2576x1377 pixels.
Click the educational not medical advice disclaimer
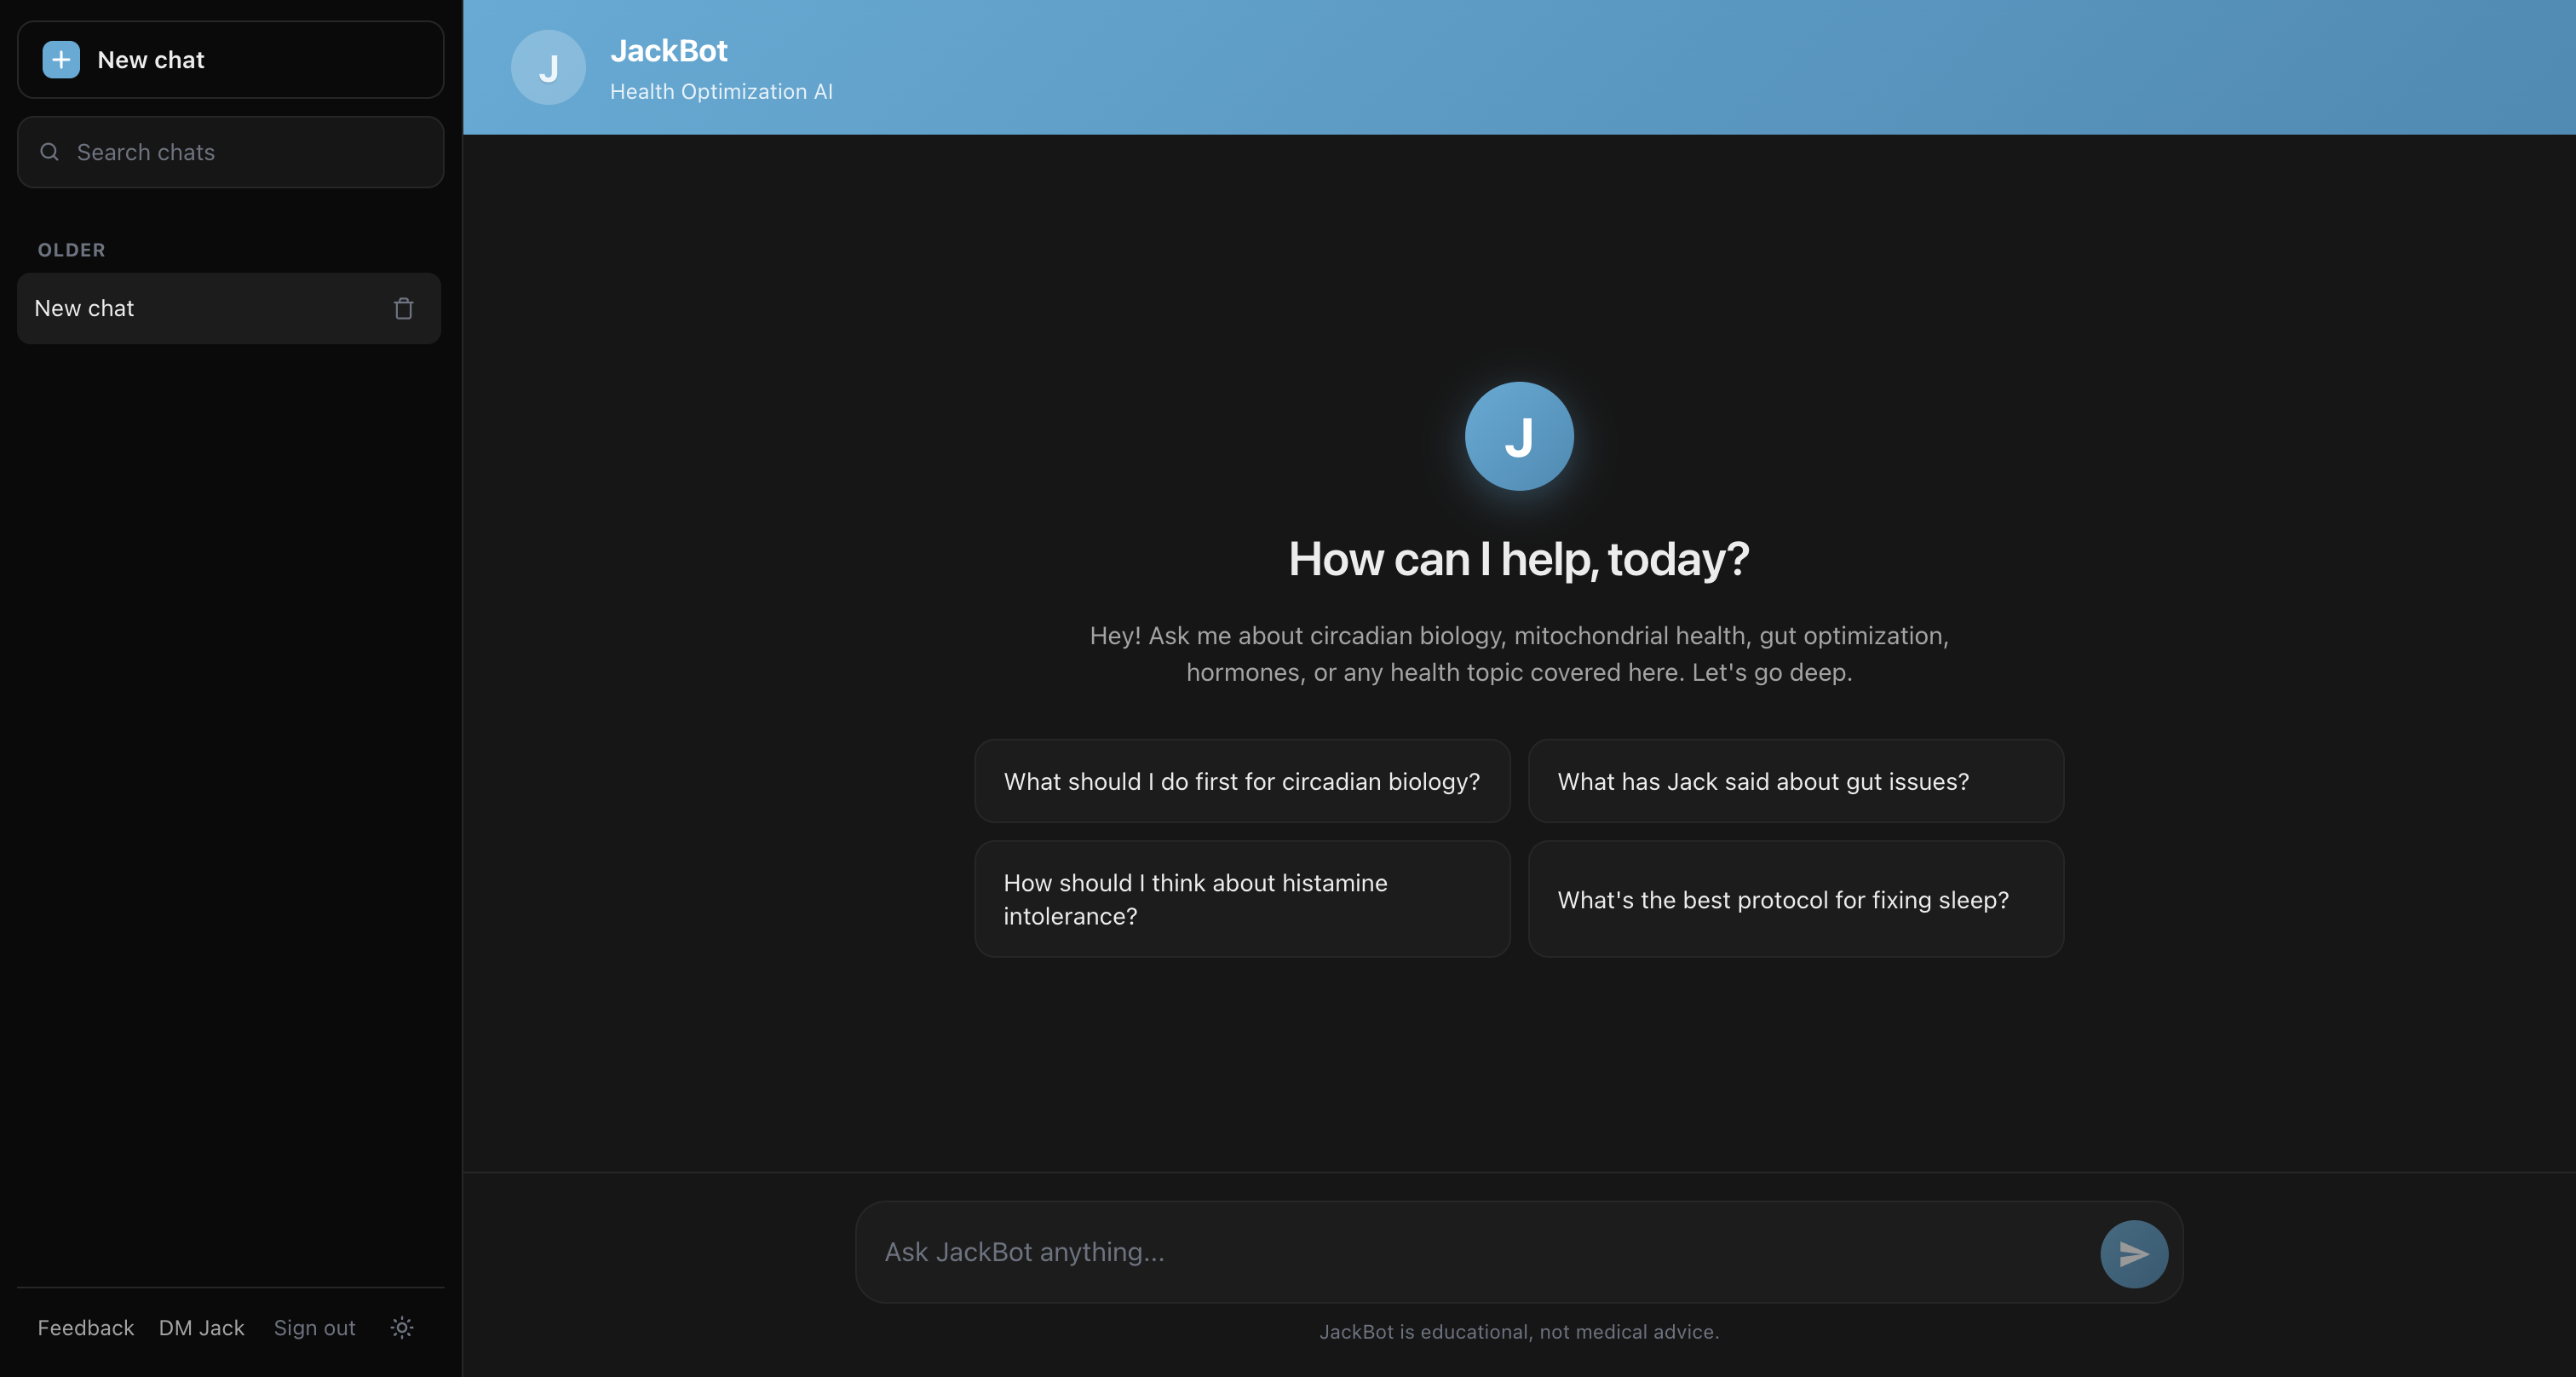click(x=1519, y=1332)
